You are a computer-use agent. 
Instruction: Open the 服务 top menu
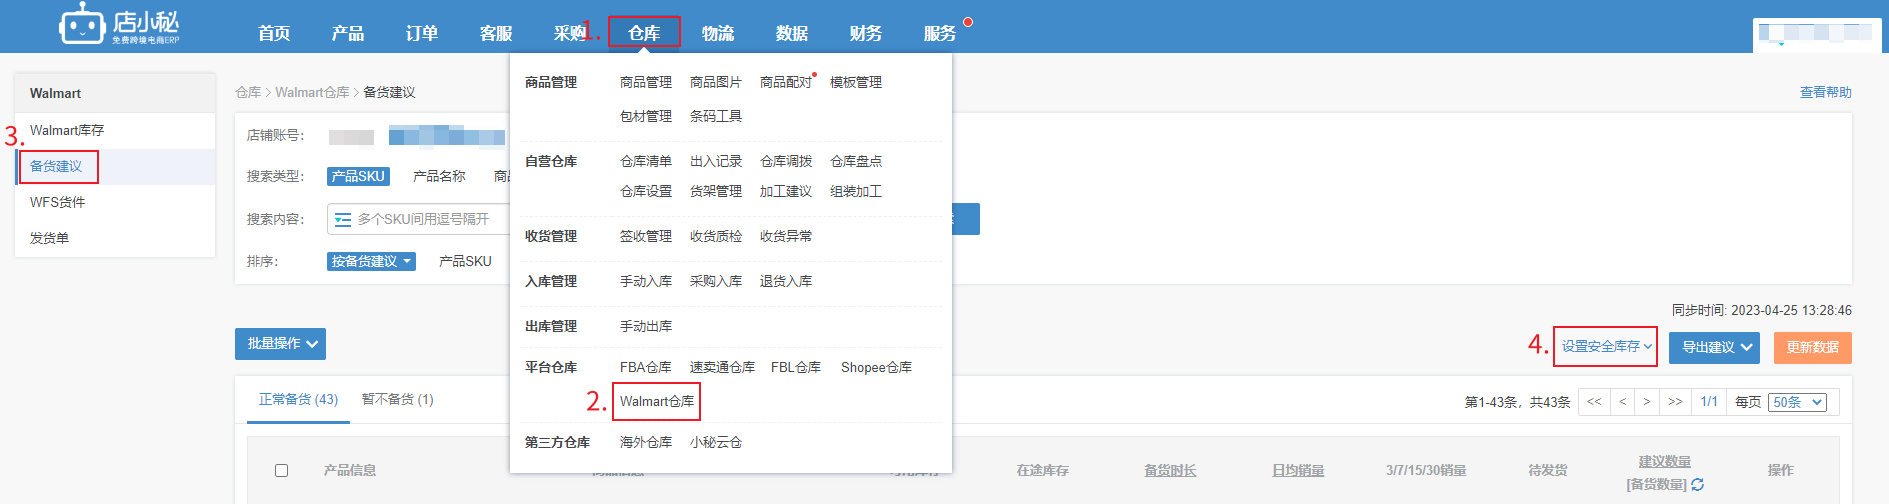point(940,33)
